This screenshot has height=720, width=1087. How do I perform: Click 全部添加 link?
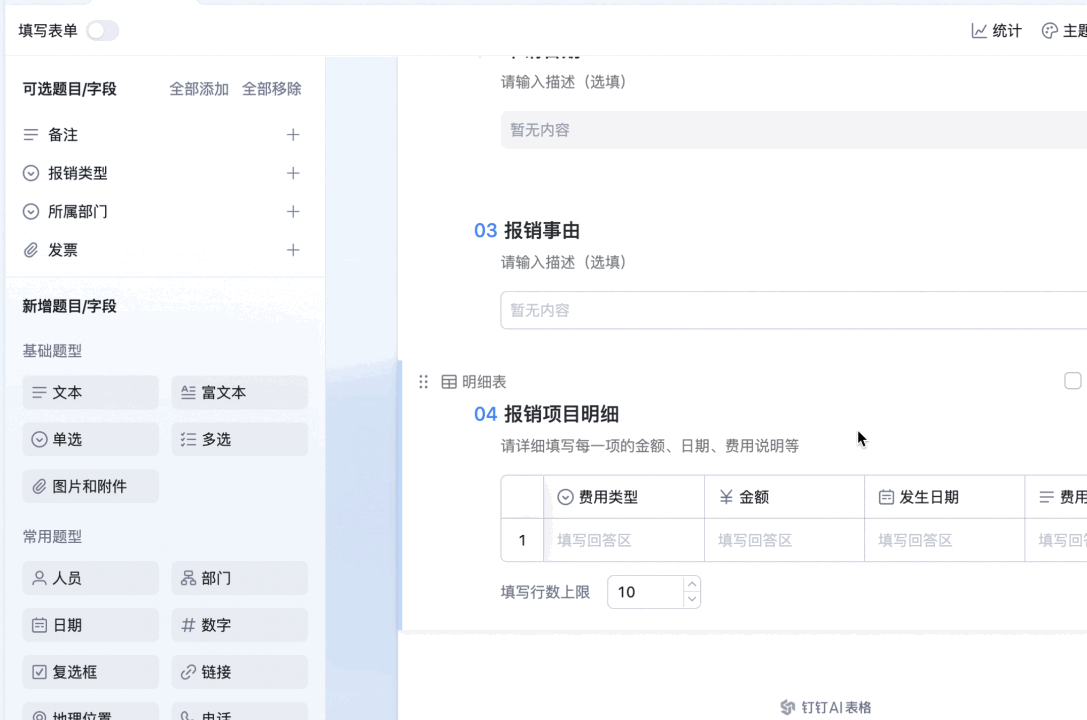point(199,89)
